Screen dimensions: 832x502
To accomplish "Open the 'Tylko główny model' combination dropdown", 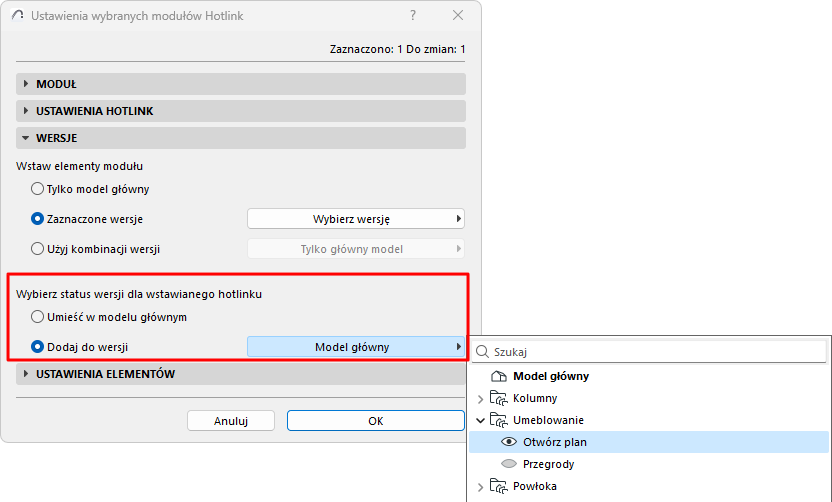I will 356,249.
